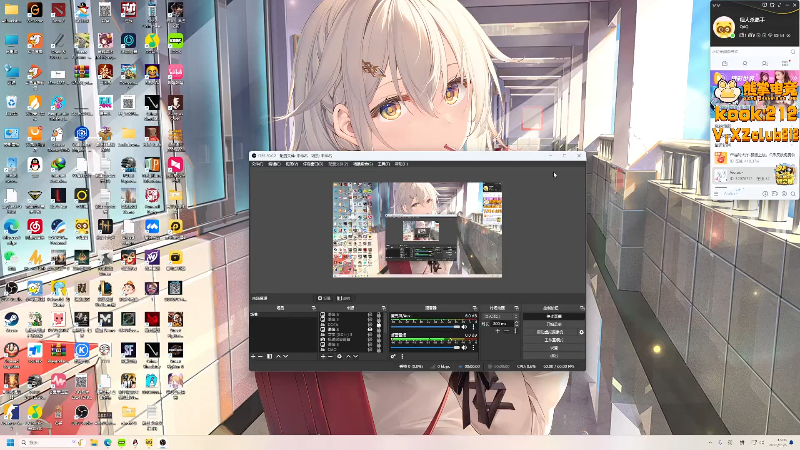Open the audio mixer options kebab menu
800x450 pixels.
point(402,356)
